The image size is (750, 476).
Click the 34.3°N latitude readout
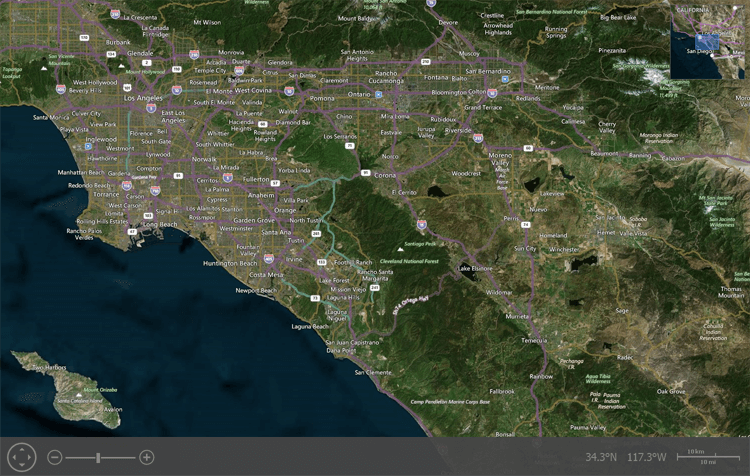[x=601, y=457]
